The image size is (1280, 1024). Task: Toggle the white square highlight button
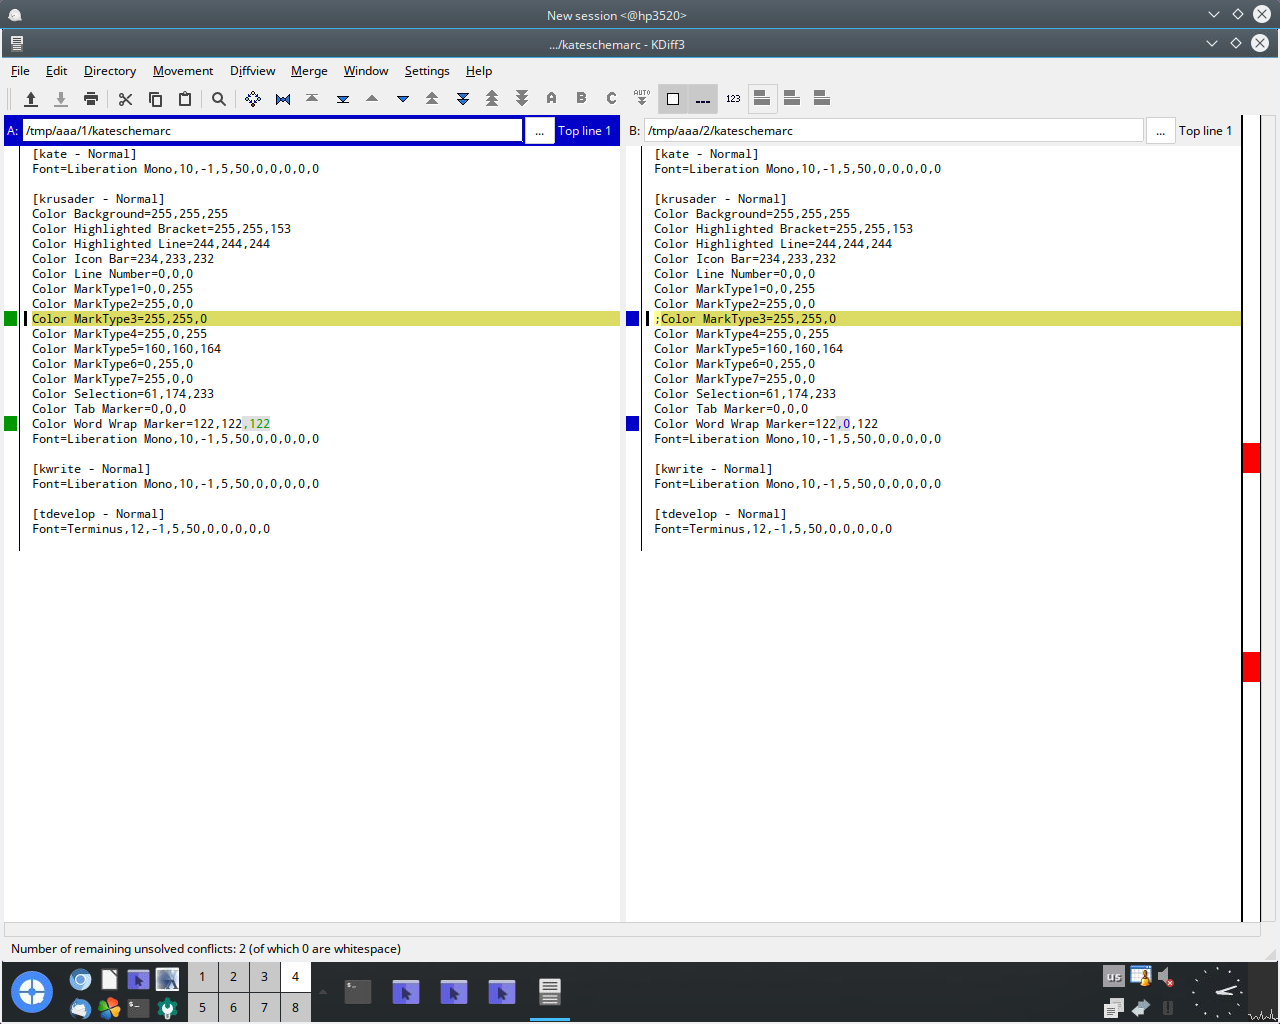coord(673,99)
